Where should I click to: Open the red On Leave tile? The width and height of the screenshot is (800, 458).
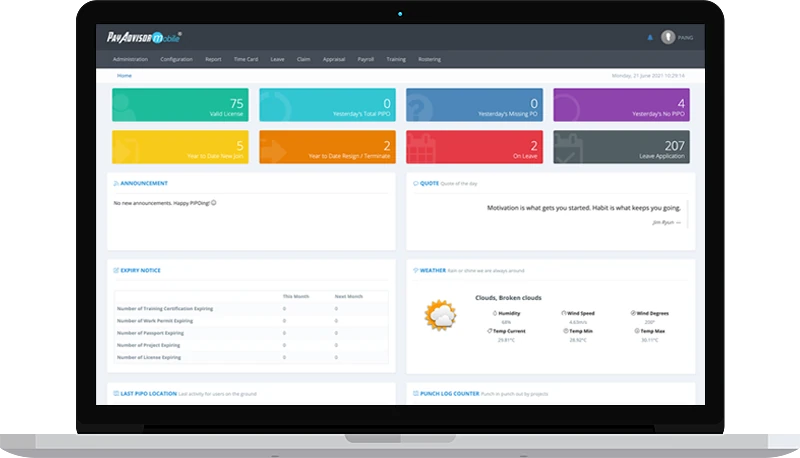474,147
